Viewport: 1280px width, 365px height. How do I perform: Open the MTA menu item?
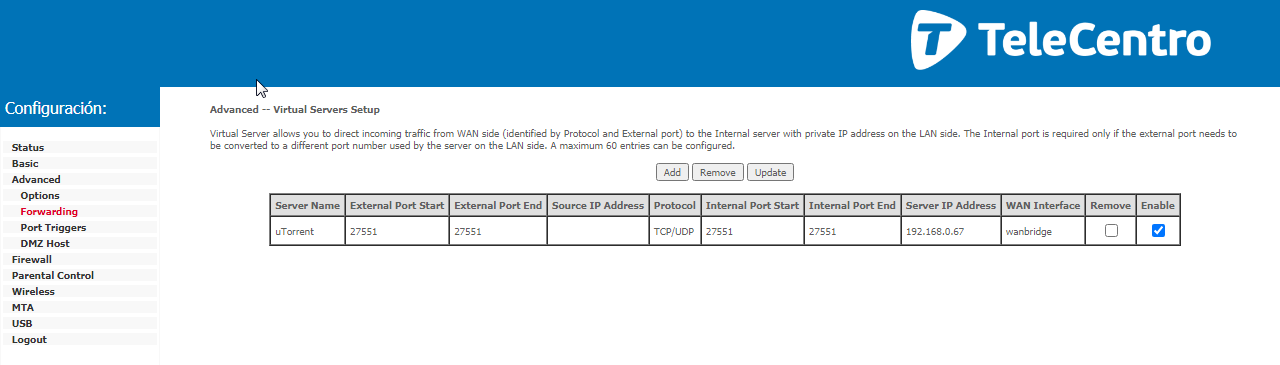pyautogui.click(x=22, y=308)
